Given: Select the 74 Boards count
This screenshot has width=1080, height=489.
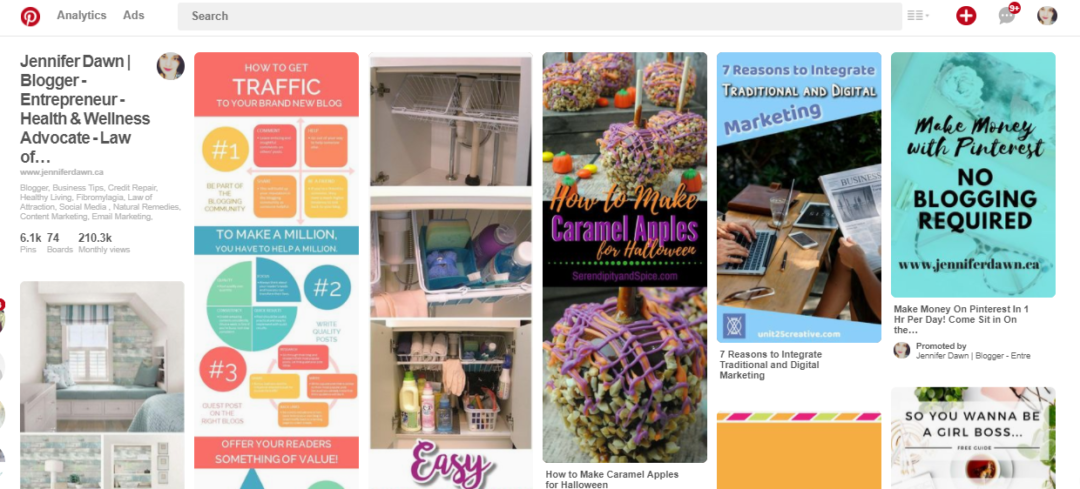Looking at the screenshot, I should pyautogui.click(x=59, y=242).
